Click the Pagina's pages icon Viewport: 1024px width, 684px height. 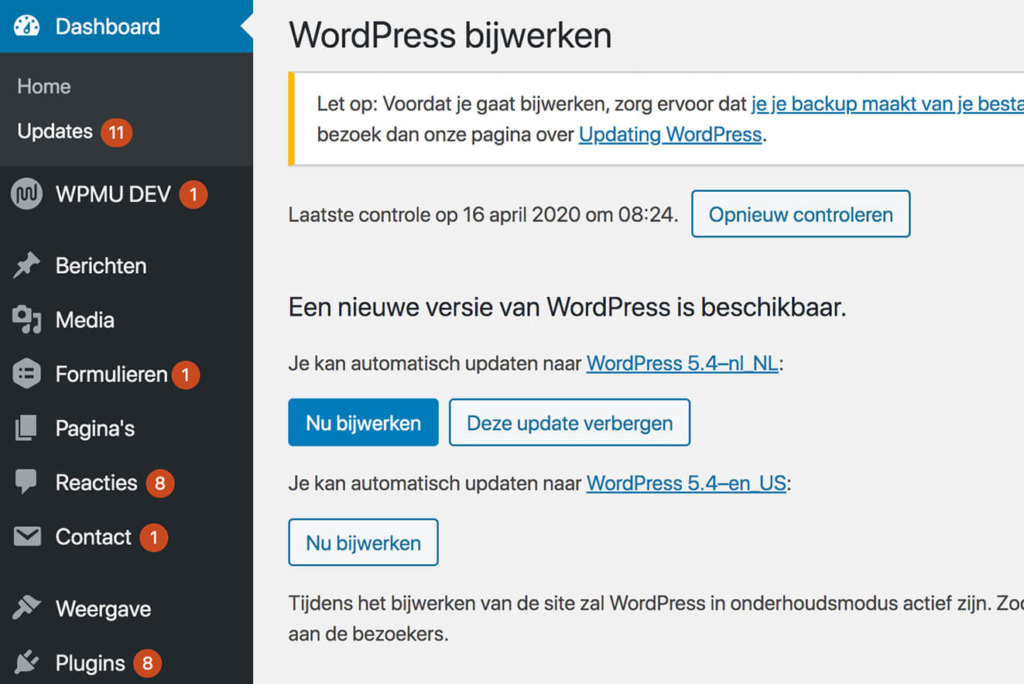point(27,428)
